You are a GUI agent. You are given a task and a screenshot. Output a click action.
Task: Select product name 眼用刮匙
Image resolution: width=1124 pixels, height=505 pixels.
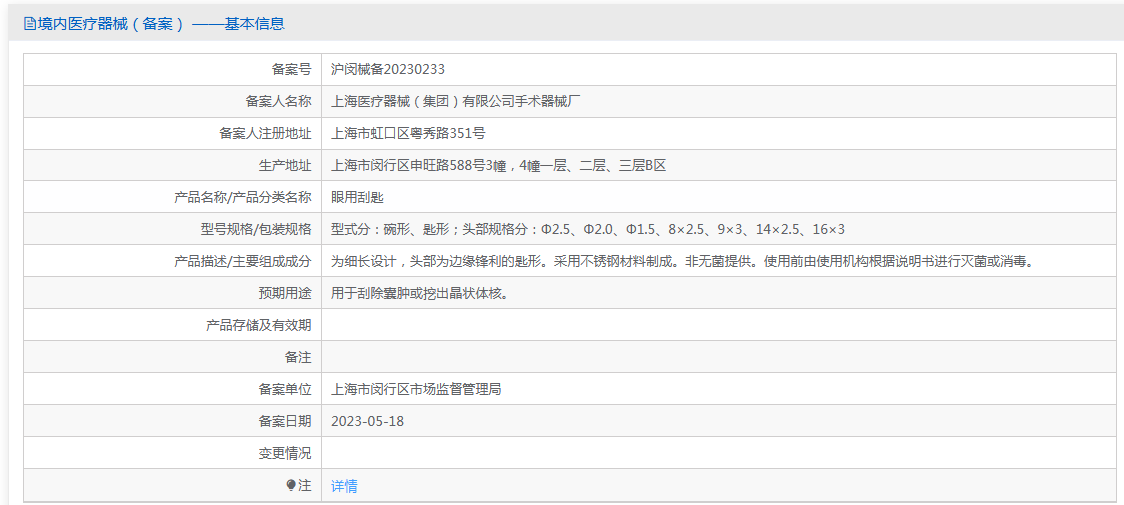(x=358, y=197)
